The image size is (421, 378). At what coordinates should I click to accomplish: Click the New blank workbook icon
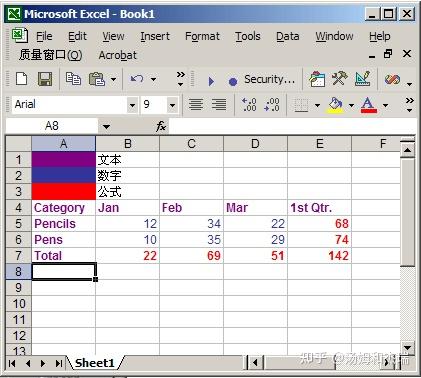pyautogui.click(x=22, y=79)
